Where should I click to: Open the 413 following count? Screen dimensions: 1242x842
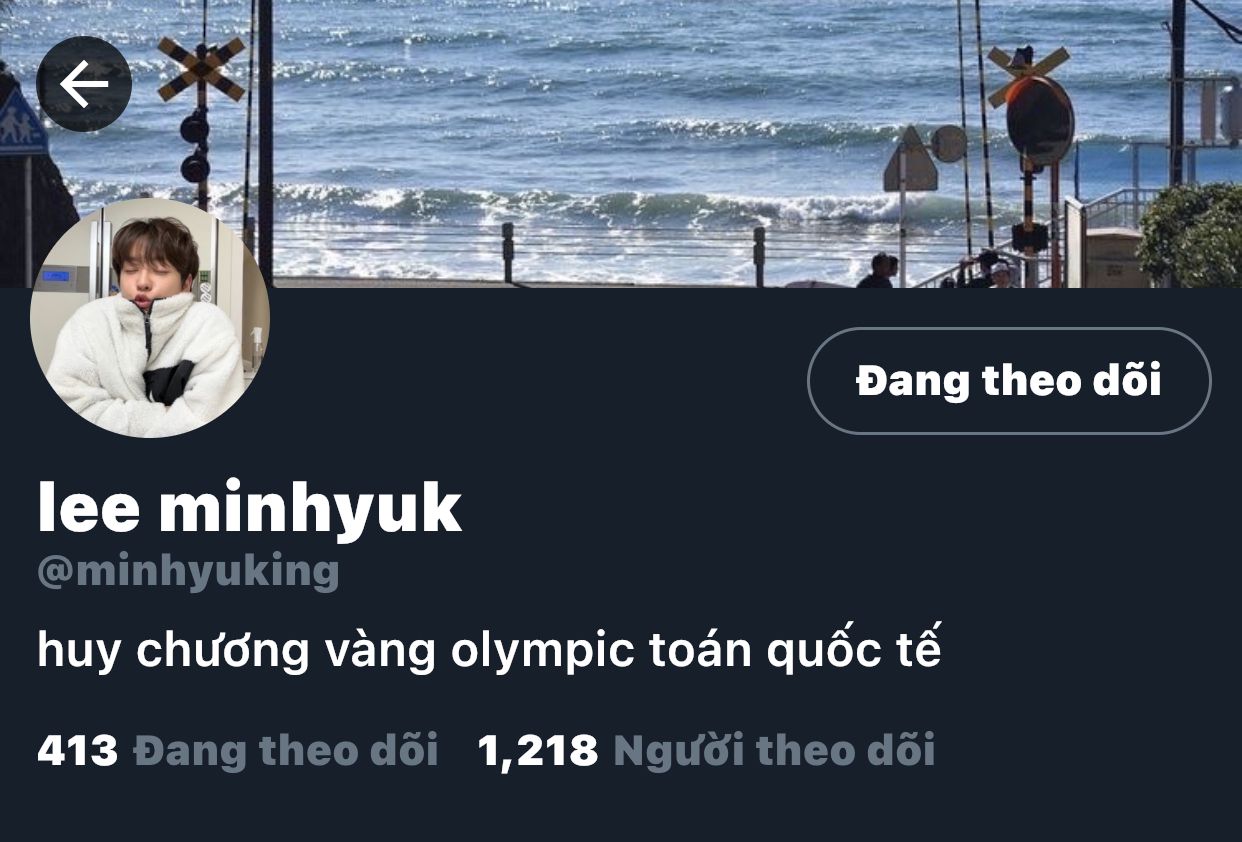[x=77, y=750]
